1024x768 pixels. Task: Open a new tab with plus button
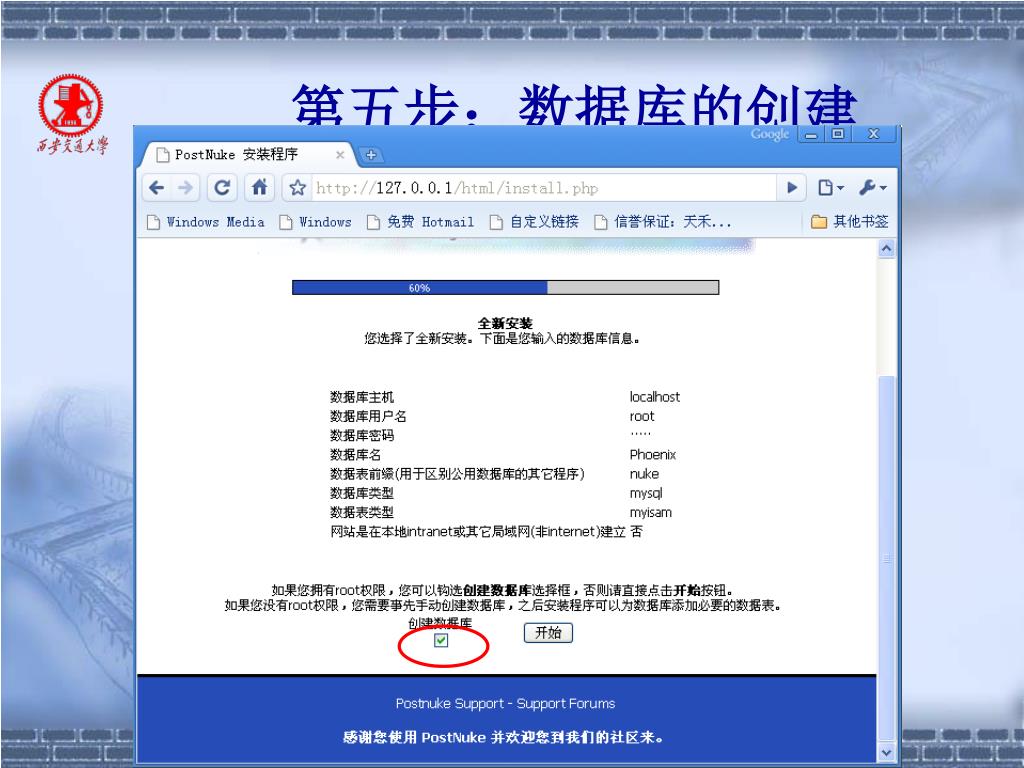coord(371,155)
